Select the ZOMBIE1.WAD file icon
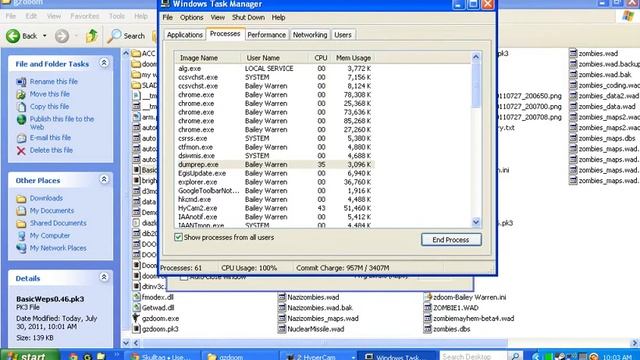This screenshot has width=640, height=360. point(428,308)
